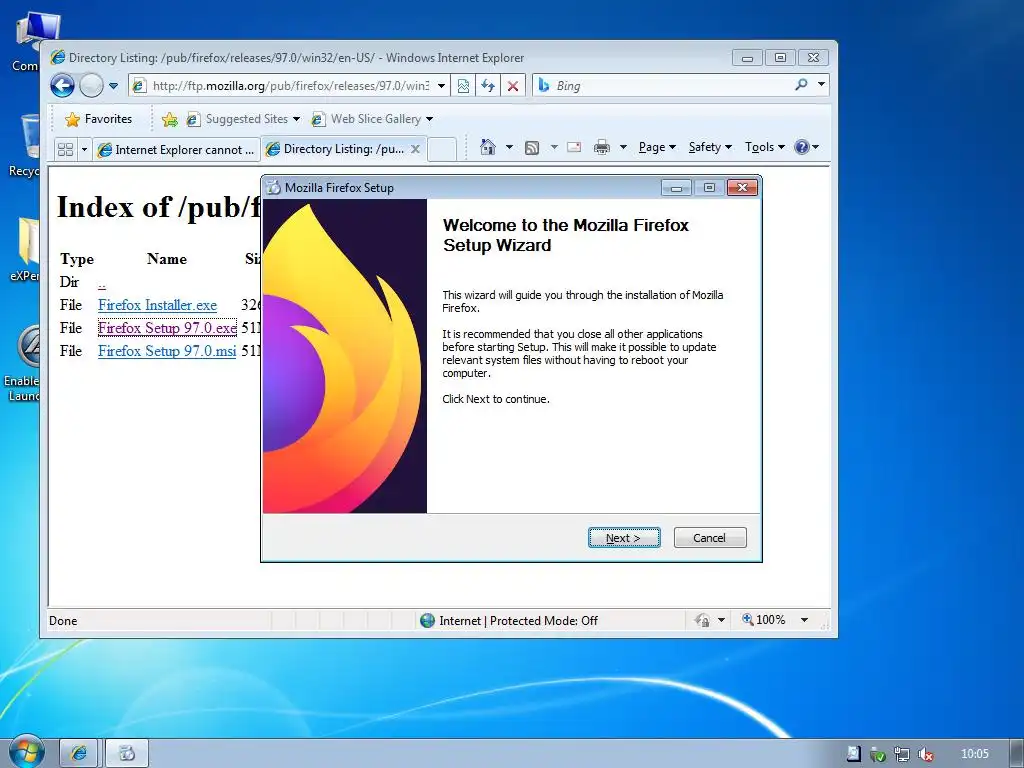Click the taskbar clock showing 10:05

pos(975,754)
